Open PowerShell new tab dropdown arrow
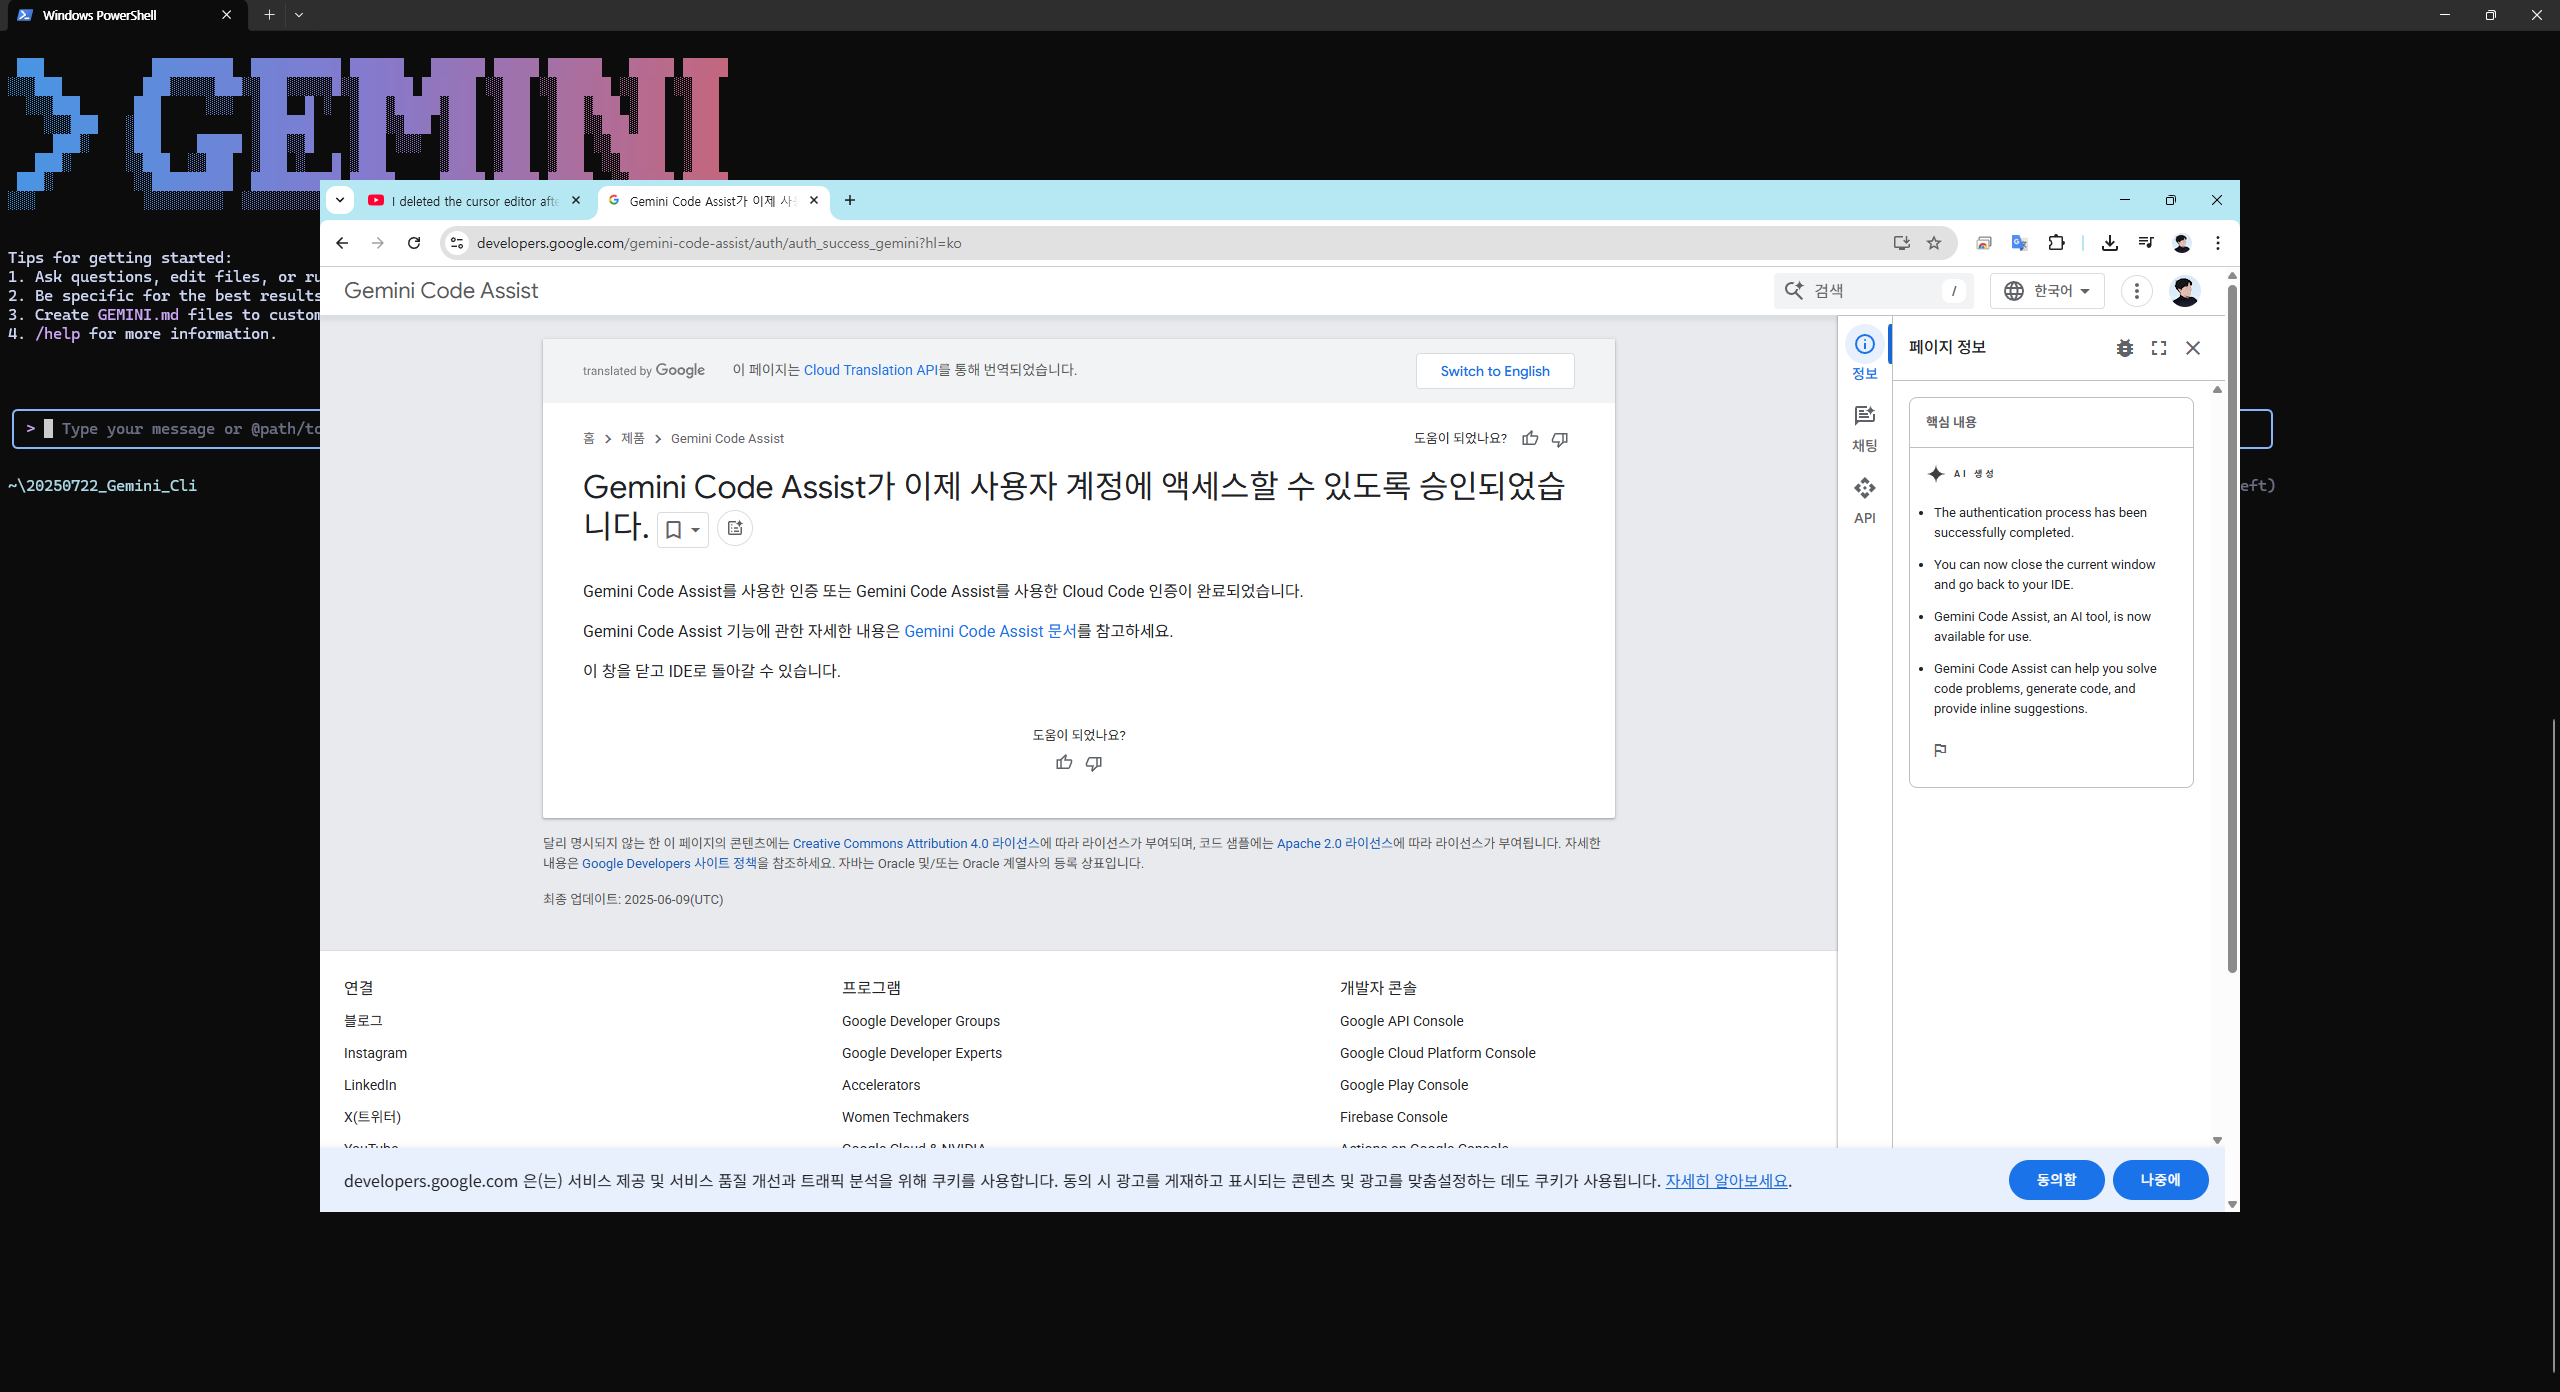The width and height of the screenshot is (2560, 1392). 299,15
